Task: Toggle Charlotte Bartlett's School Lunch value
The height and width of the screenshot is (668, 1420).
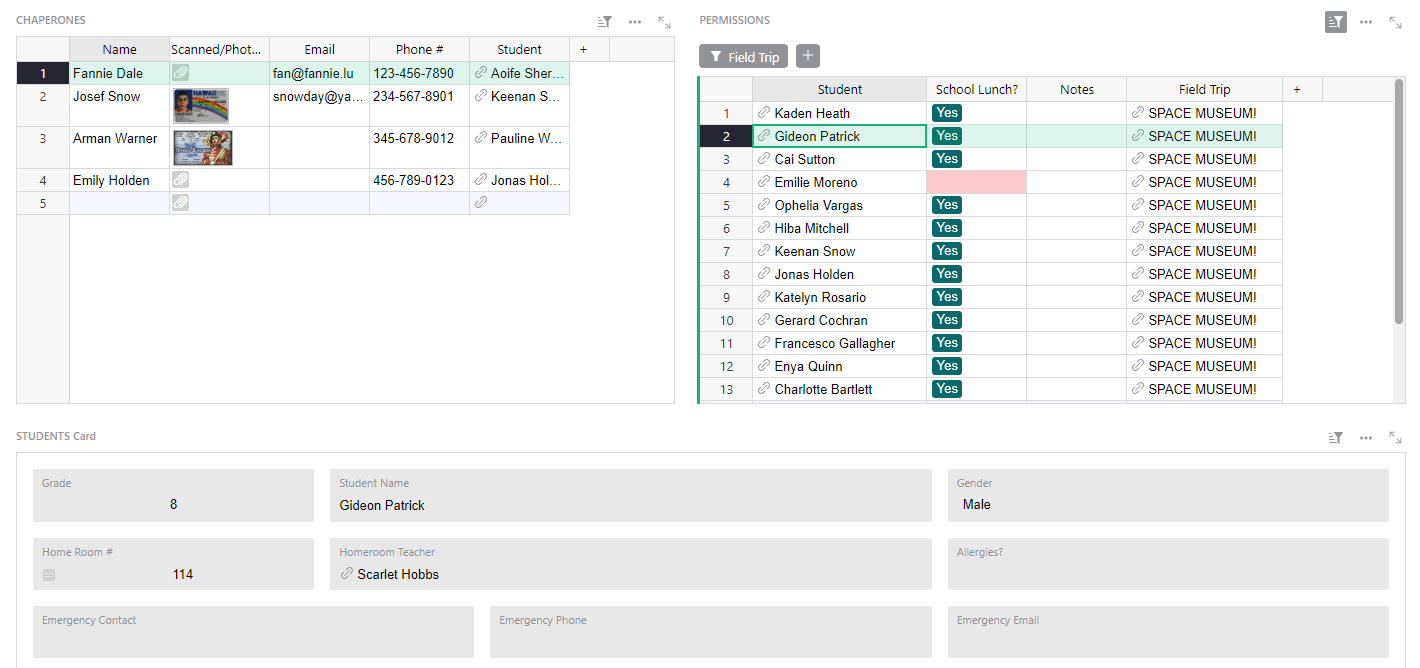Action: pos(946,388)
